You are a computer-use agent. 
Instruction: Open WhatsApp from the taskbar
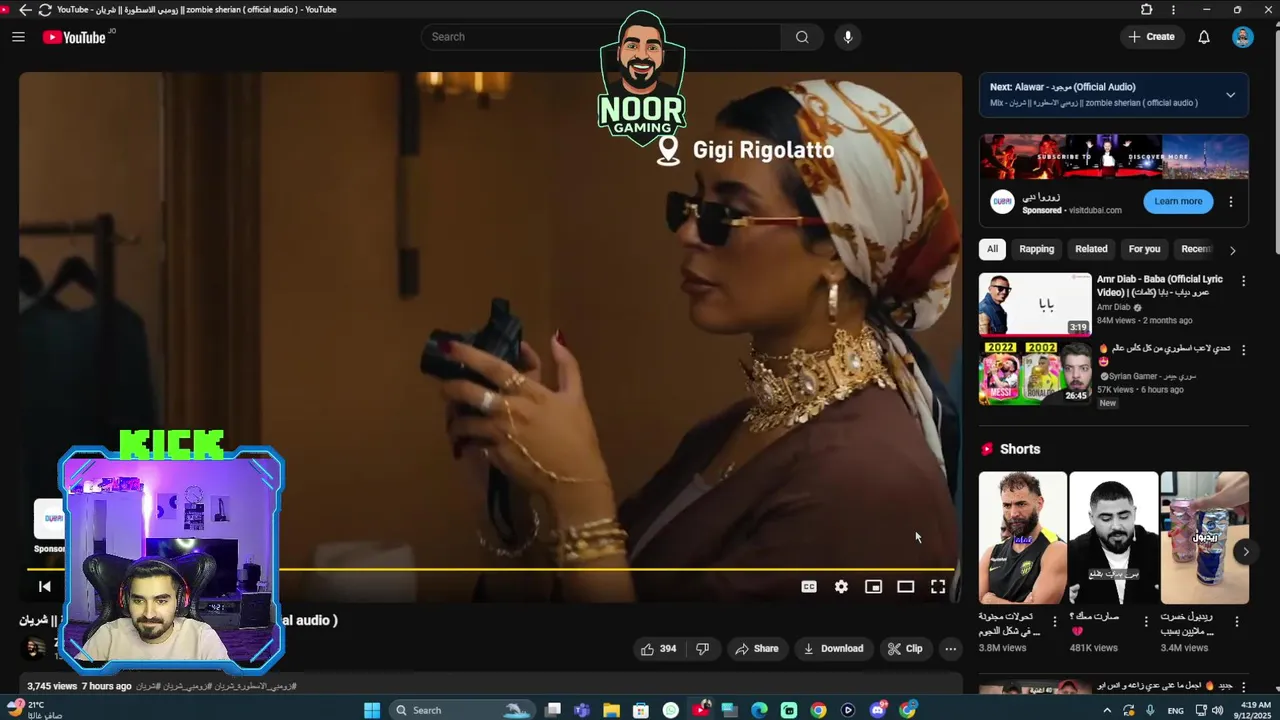(671, 710)
